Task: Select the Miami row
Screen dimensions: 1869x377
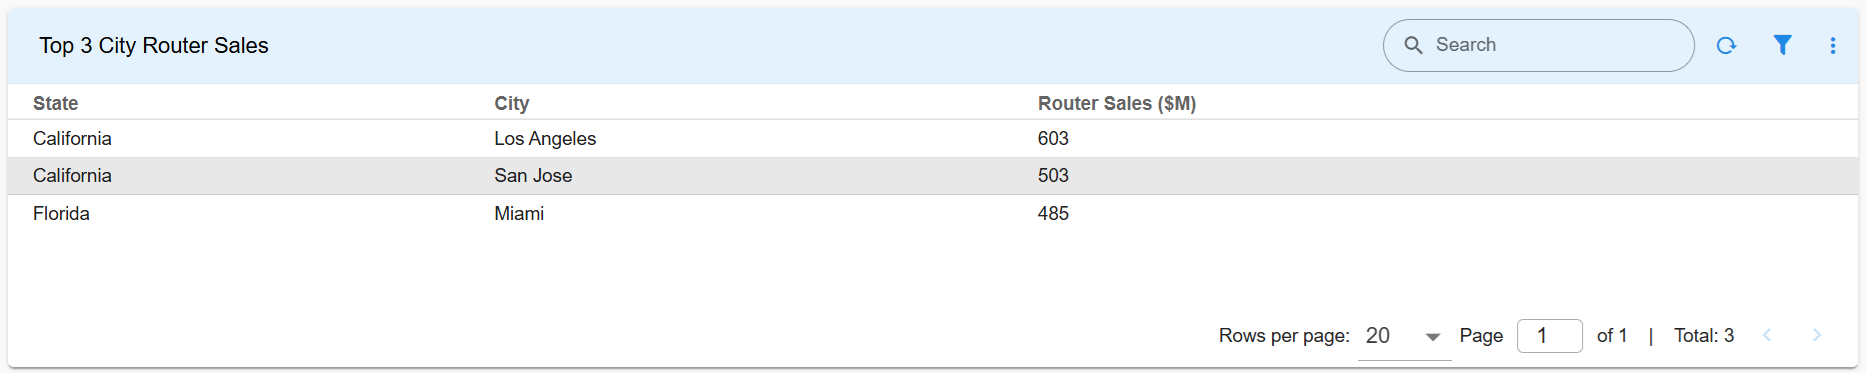Action: (933, 214)
